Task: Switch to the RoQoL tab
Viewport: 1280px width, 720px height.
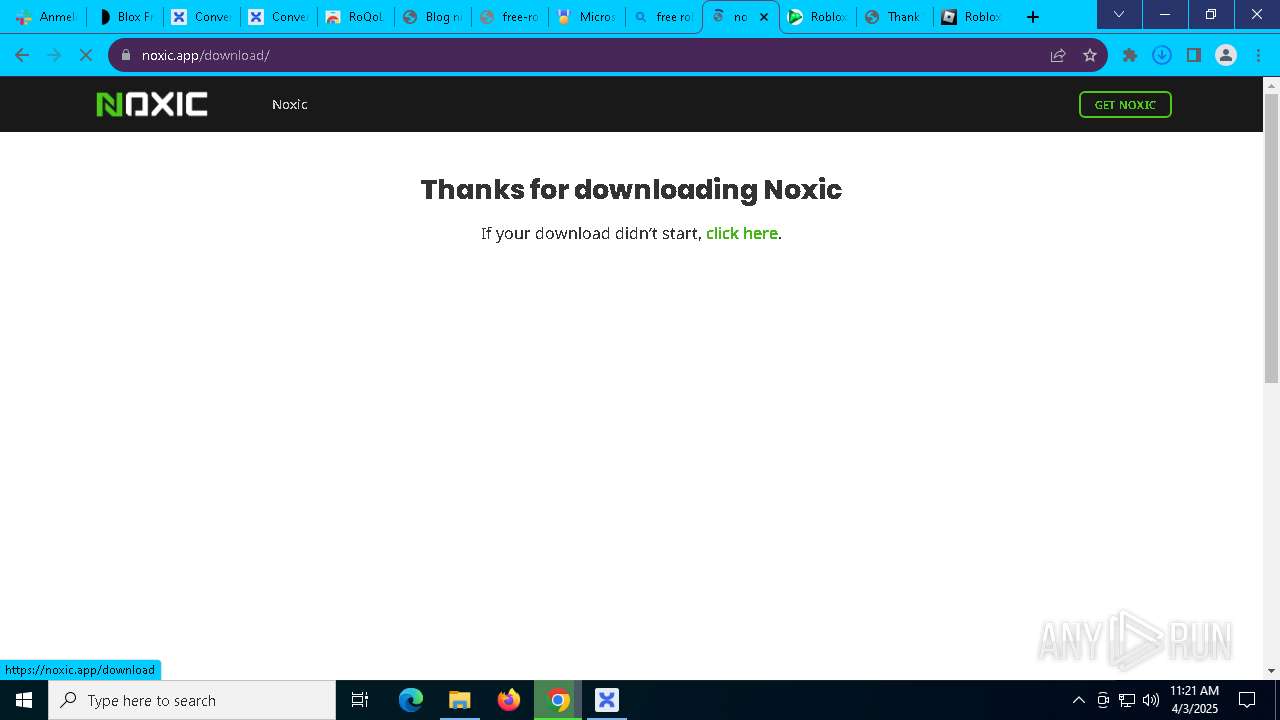Action: point(355,17)
